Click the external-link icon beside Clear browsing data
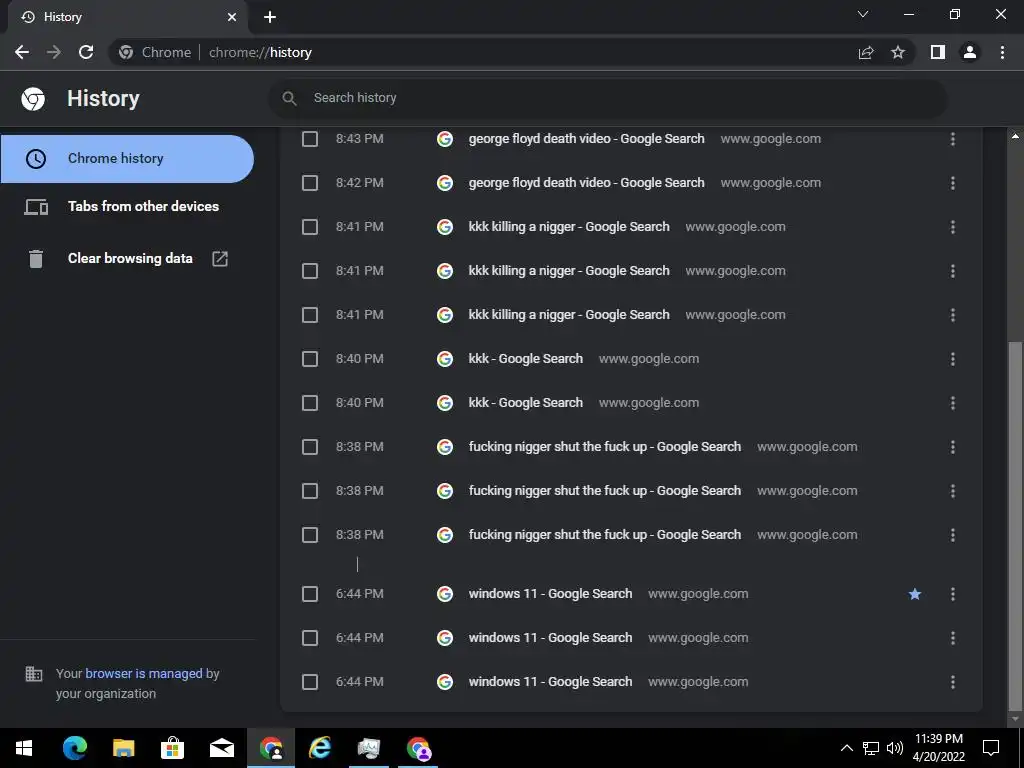 (220, 259)
